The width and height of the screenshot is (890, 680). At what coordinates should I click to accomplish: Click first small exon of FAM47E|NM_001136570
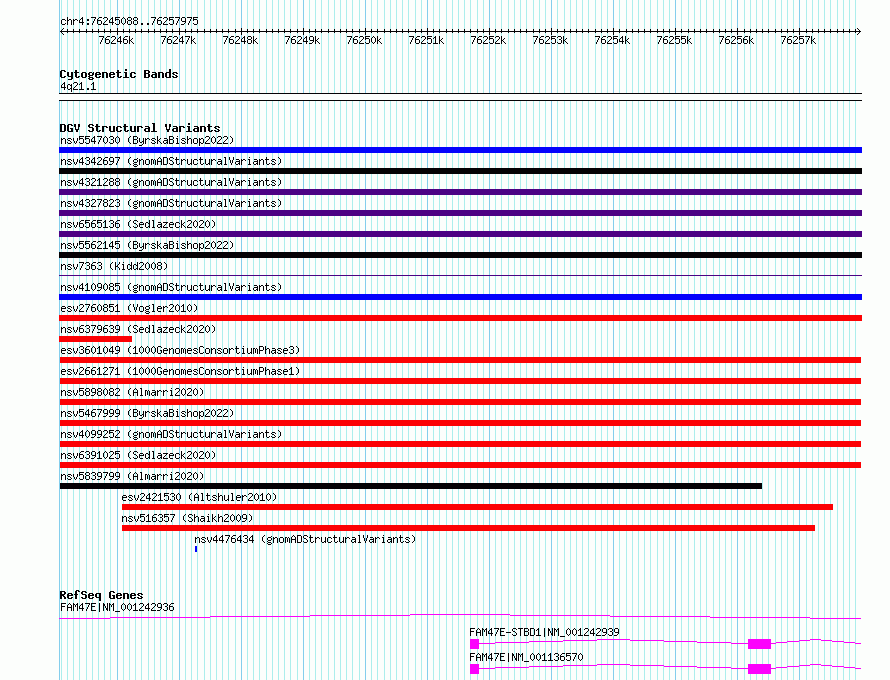click(x=475, y=669)
